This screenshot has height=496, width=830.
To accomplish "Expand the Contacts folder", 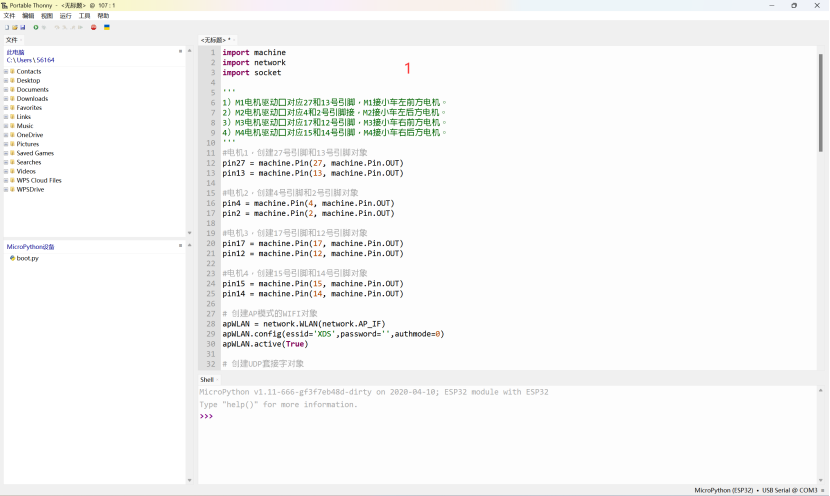I will pyautogui.click(x=6, y=71).
